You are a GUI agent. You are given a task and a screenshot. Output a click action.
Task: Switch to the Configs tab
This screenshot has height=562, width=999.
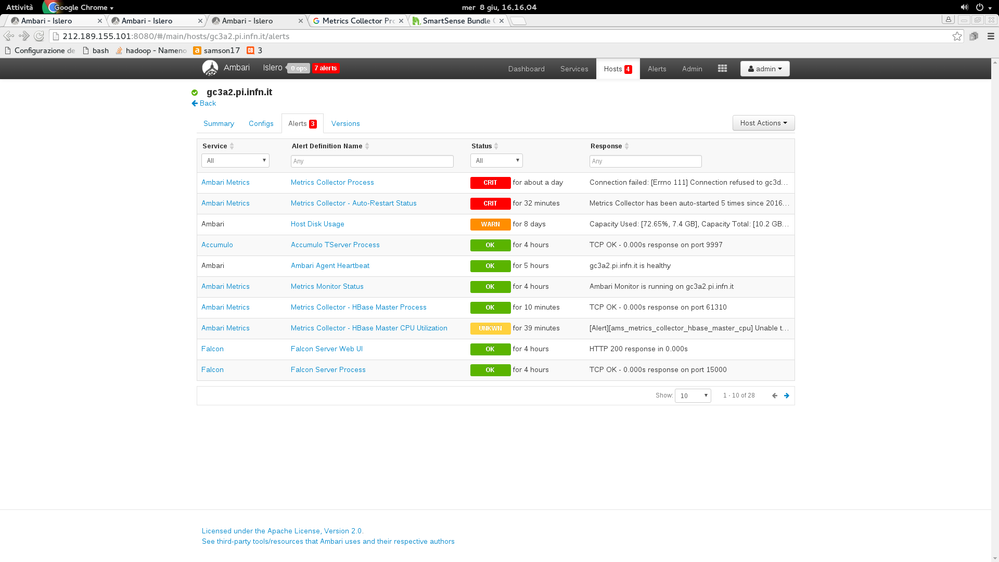261,124
